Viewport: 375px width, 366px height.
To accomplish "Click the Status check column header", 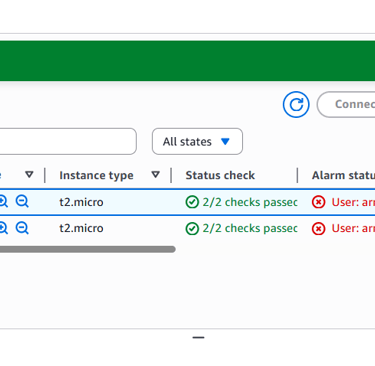I will point(220,175).
